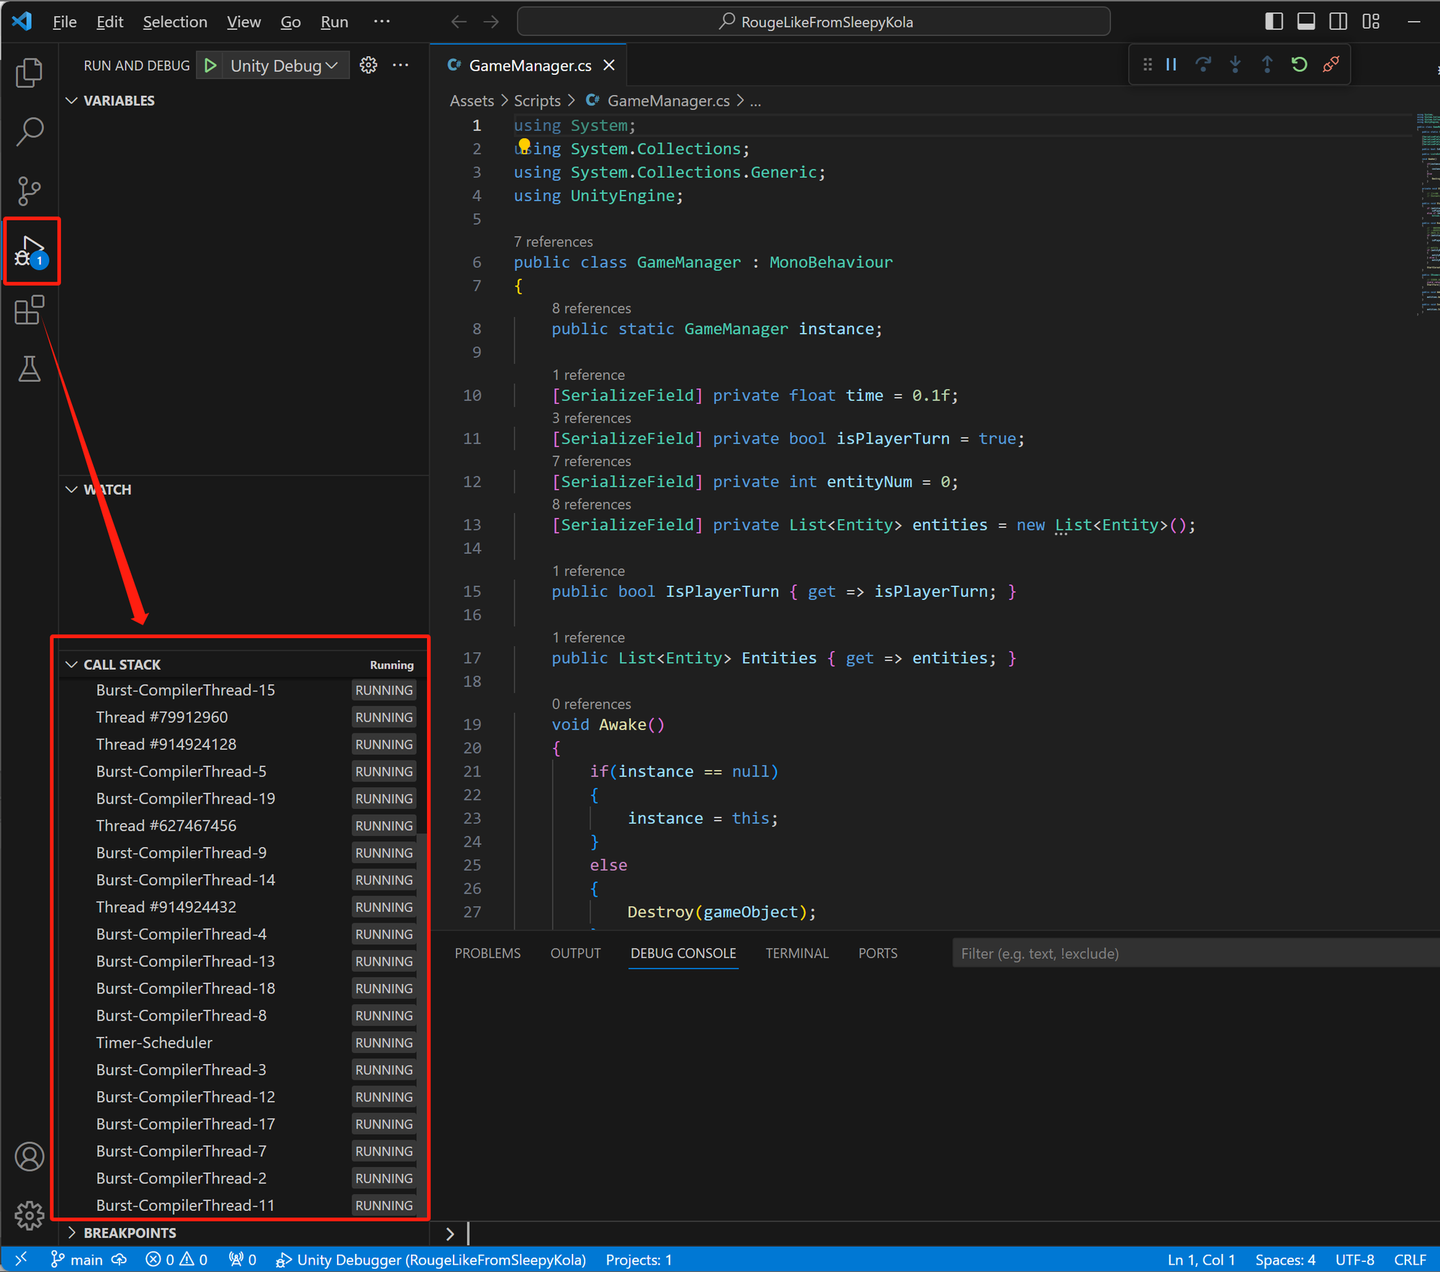Select the Explorer icon in activity bar

(x=30, y=72)
